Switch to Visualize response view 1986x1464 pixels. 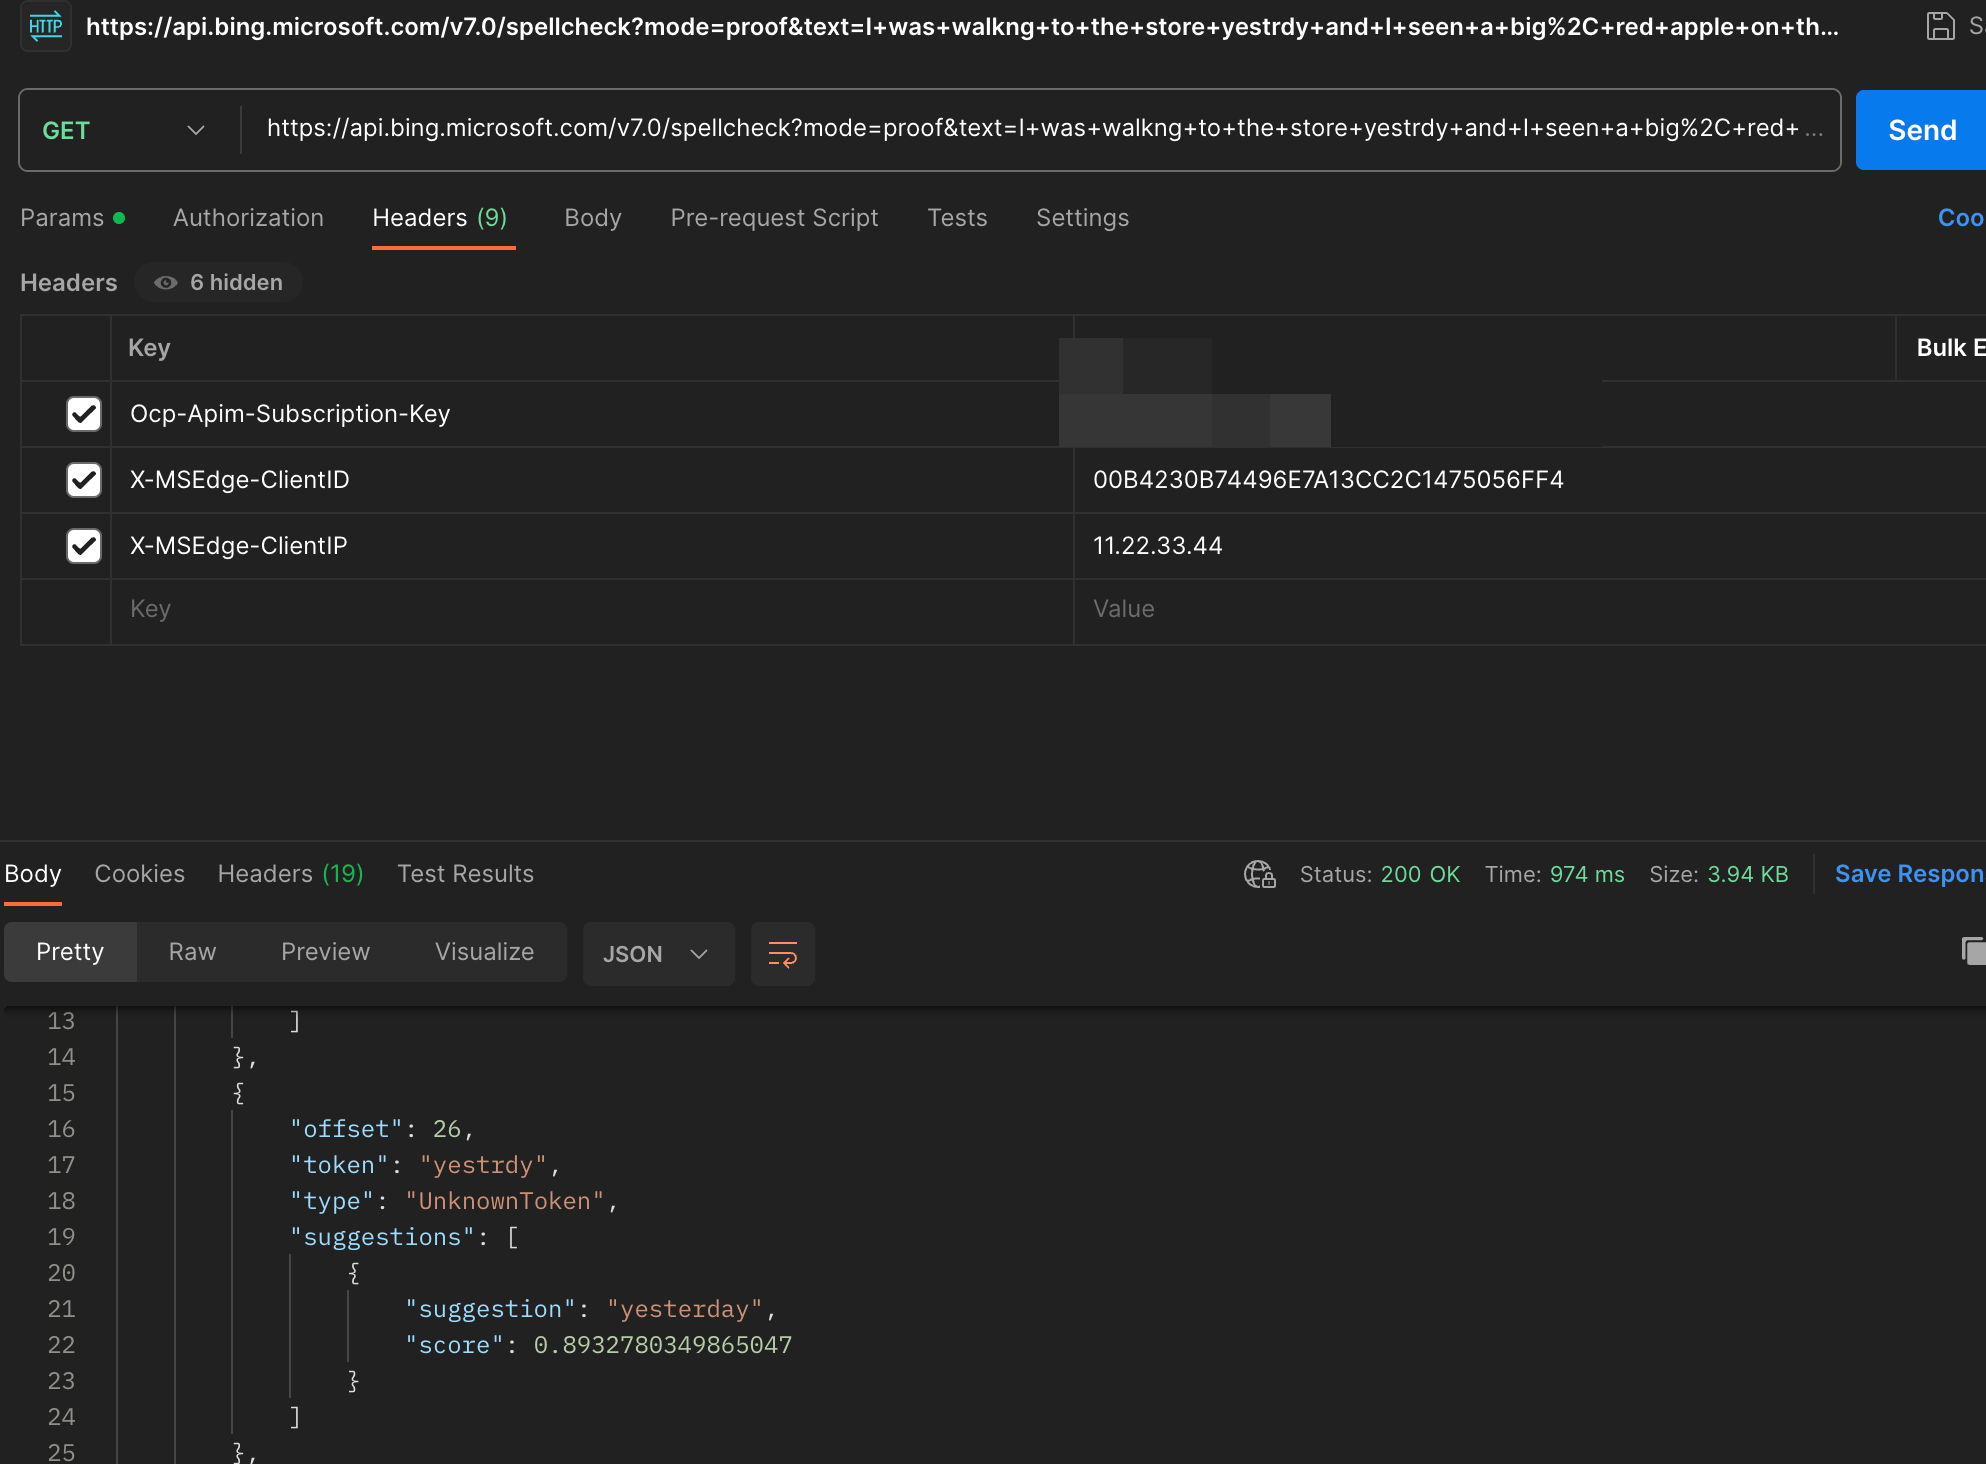pos(484,952)
